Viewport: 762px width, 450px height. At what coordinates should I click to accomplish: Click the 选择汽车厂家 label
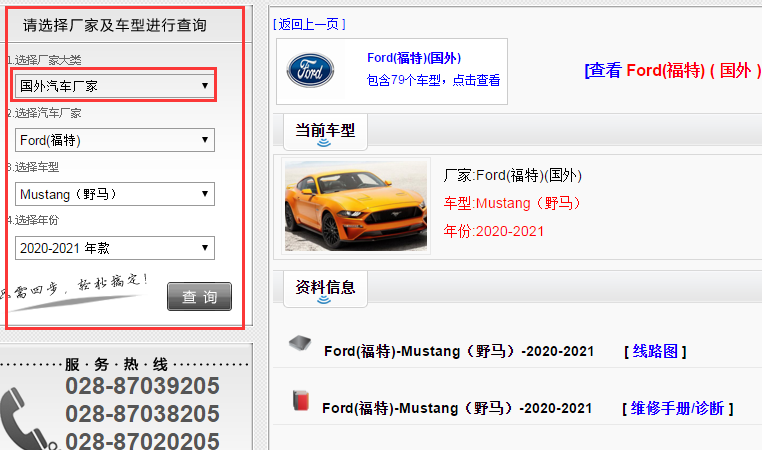pyautogui.click(x=44, y=113)
